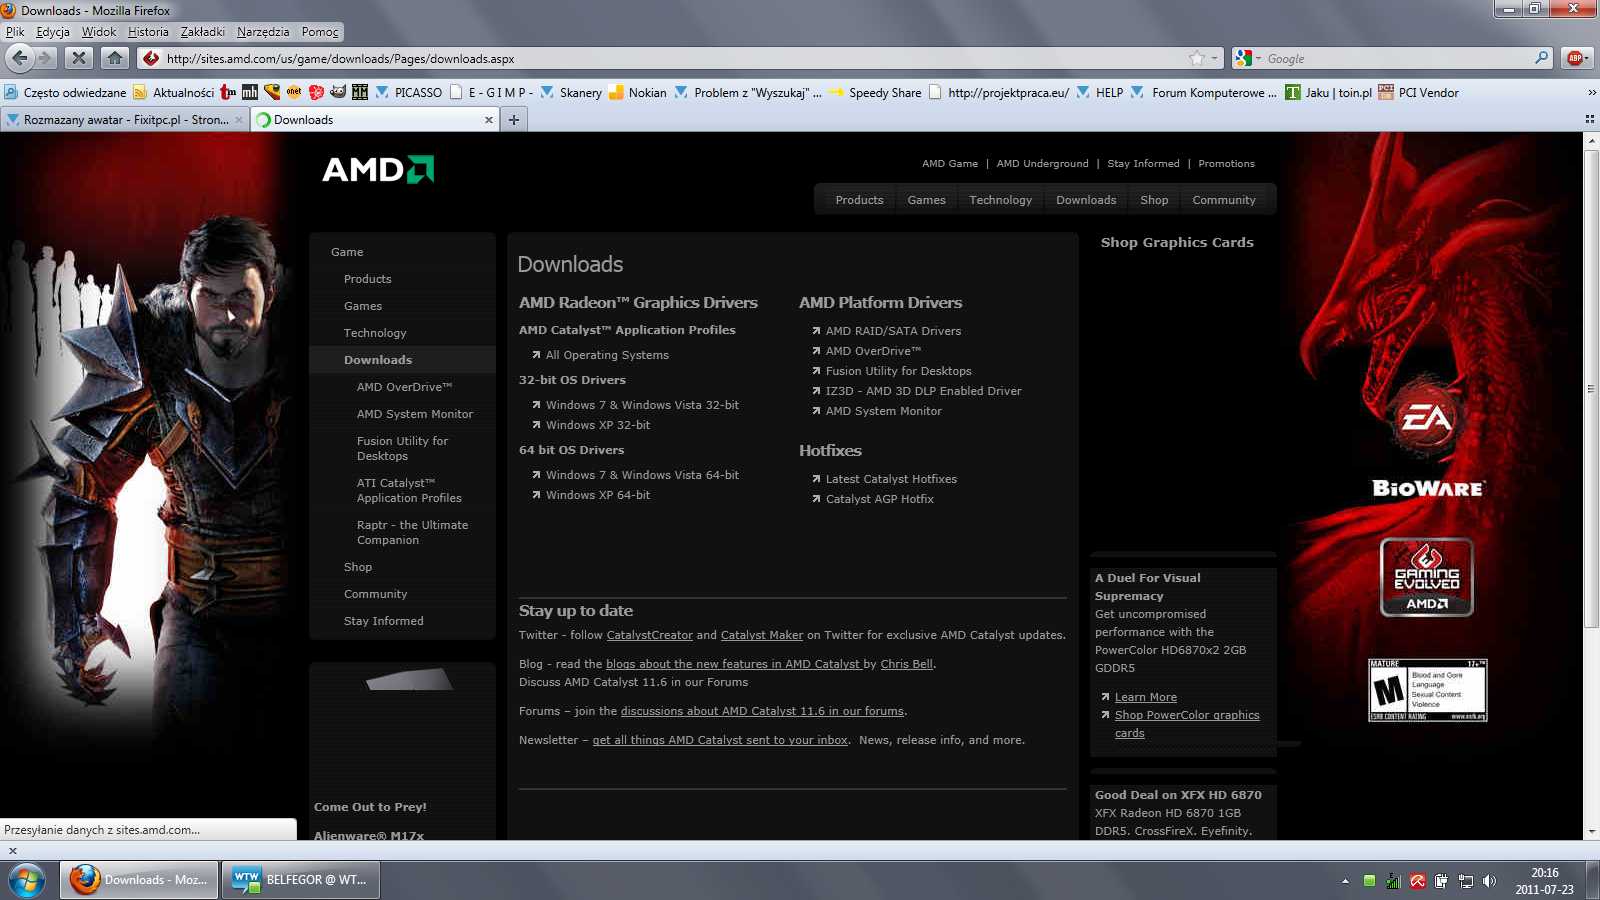Click the search magnifier icon
Image resolution: width=1600 pixels, height=900 pixels.
click(x=1542, y=58)
